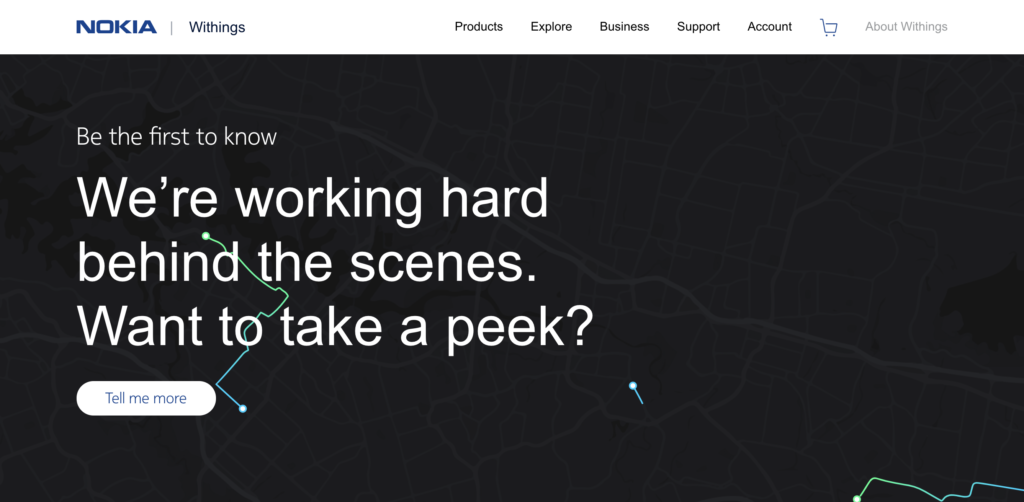
Task: Click the blue marker beside Tell me more
Action: point(242,408)
